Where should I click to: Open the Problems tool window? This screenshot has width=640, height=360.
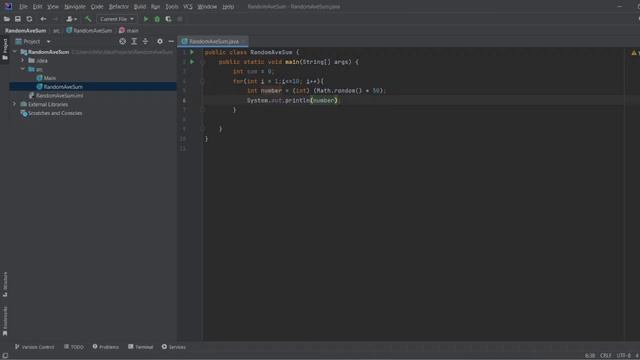(x=105, y=347)
